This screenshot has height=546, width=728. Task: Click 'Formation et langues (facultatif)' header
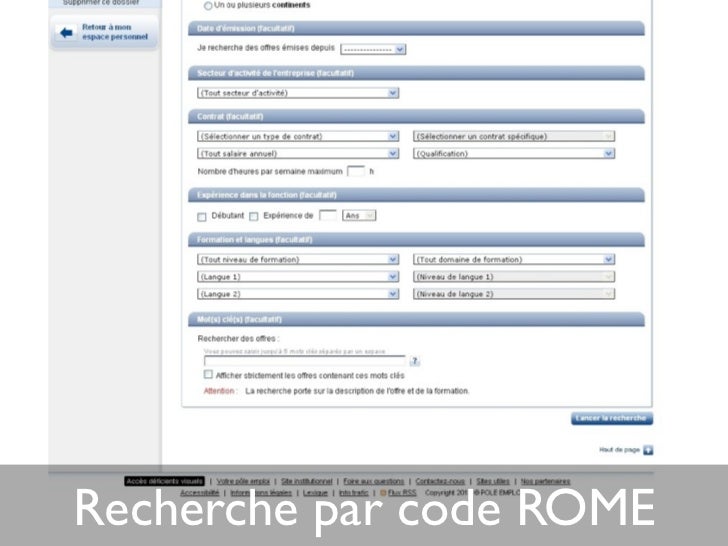416,240
